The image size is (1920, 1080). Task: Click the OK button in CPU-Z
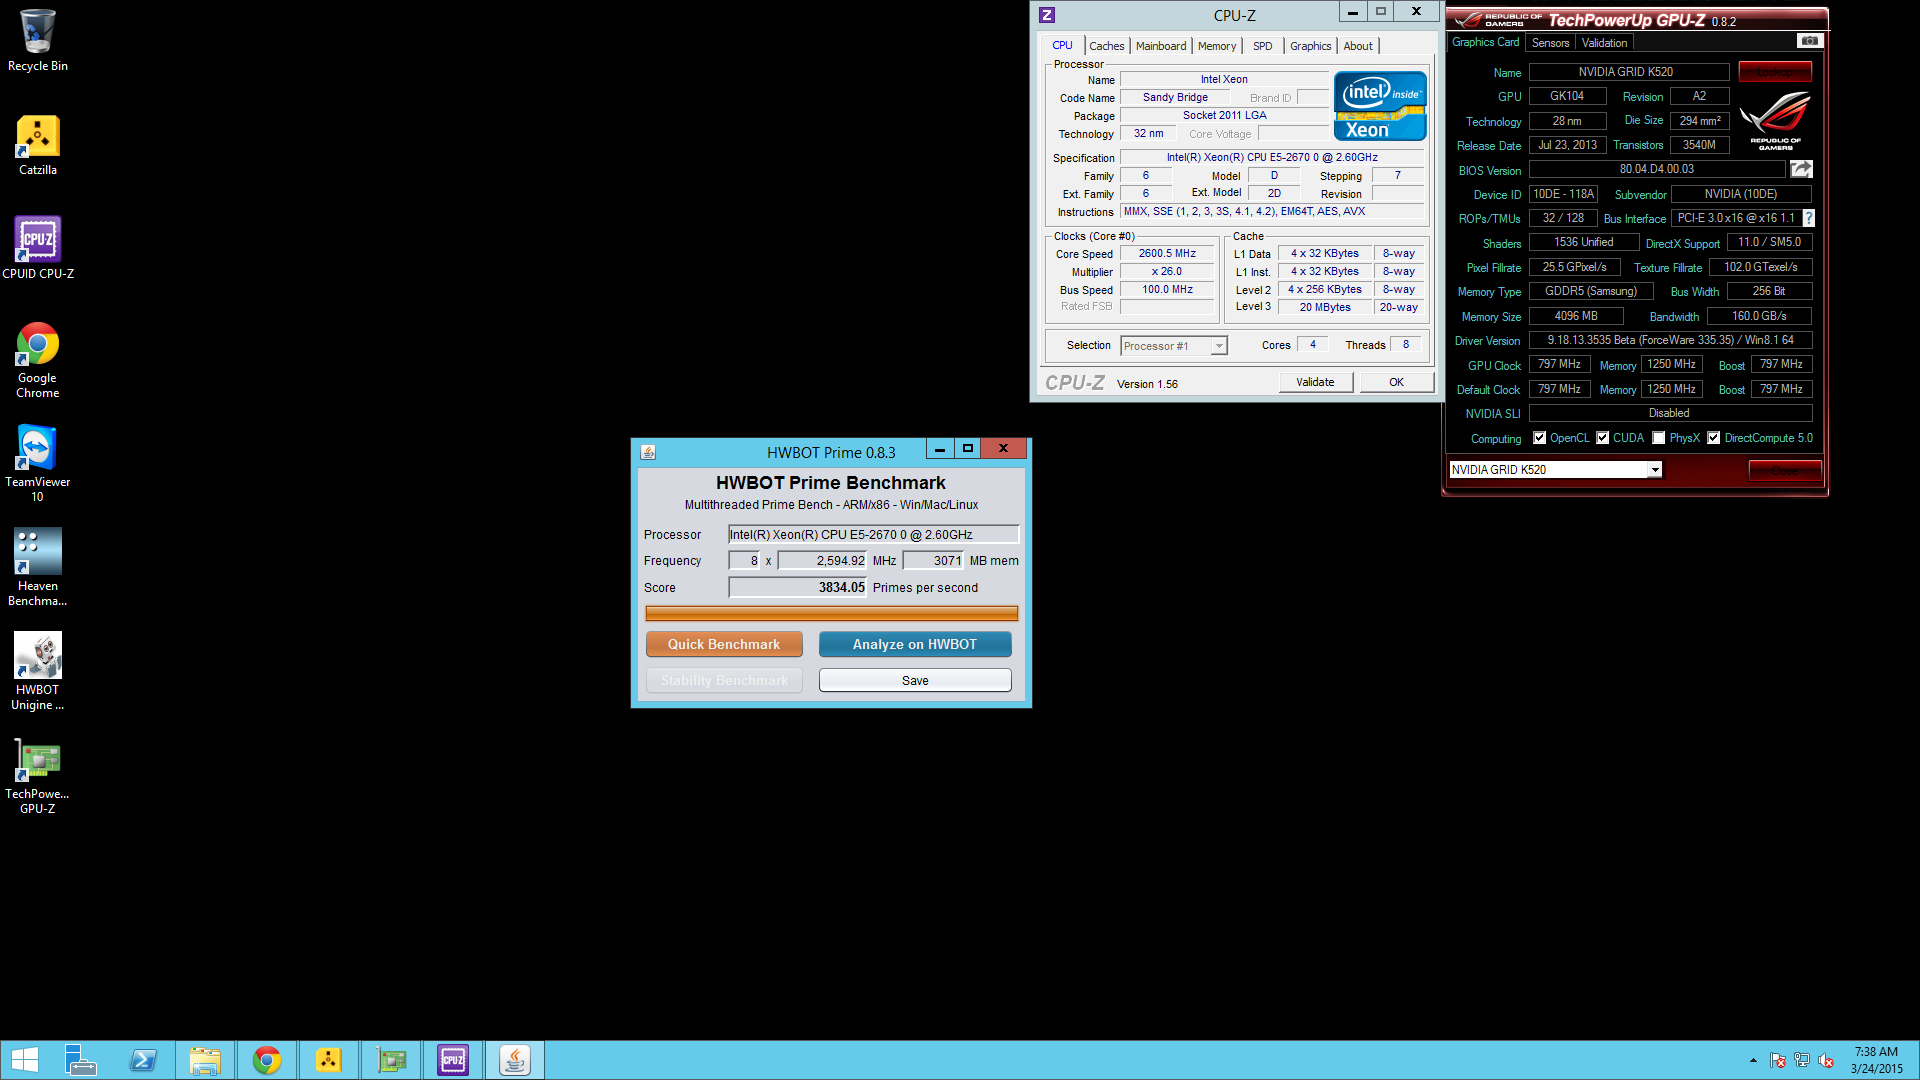(x=1396, y=382)
